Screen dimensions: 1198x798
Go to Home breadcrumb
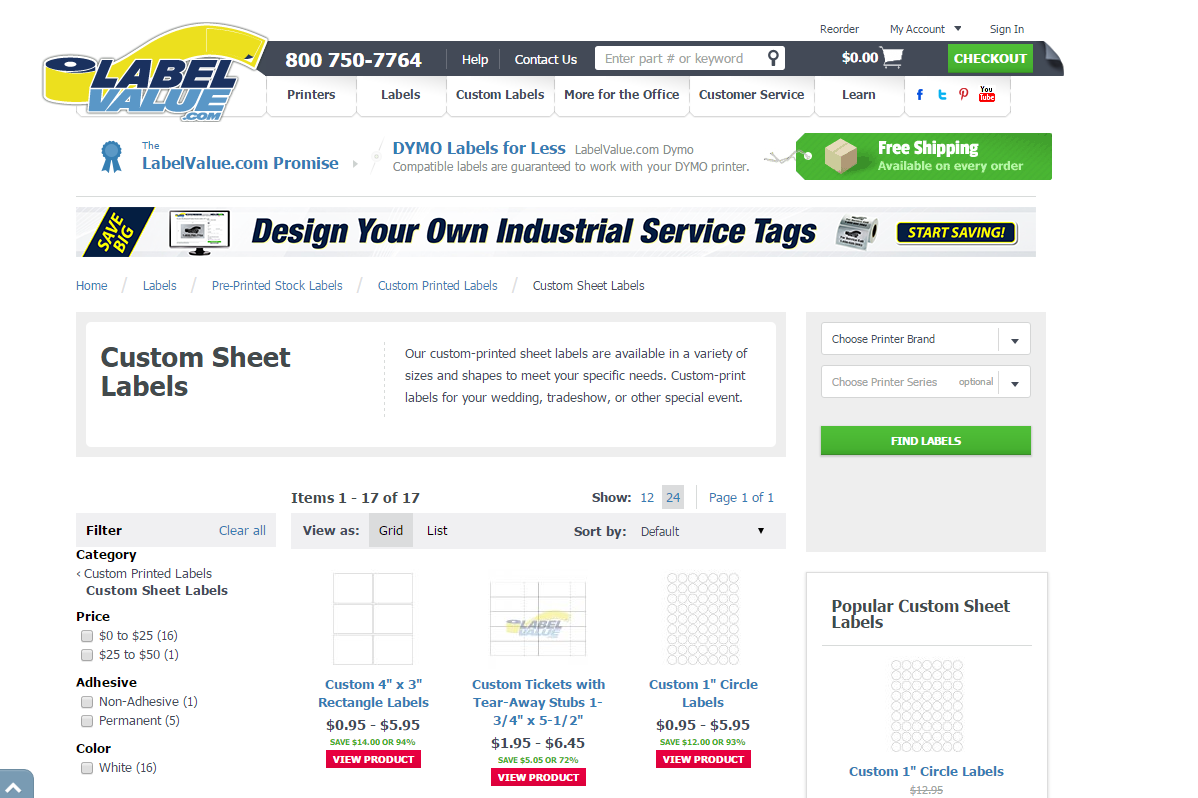click(92, 286)
